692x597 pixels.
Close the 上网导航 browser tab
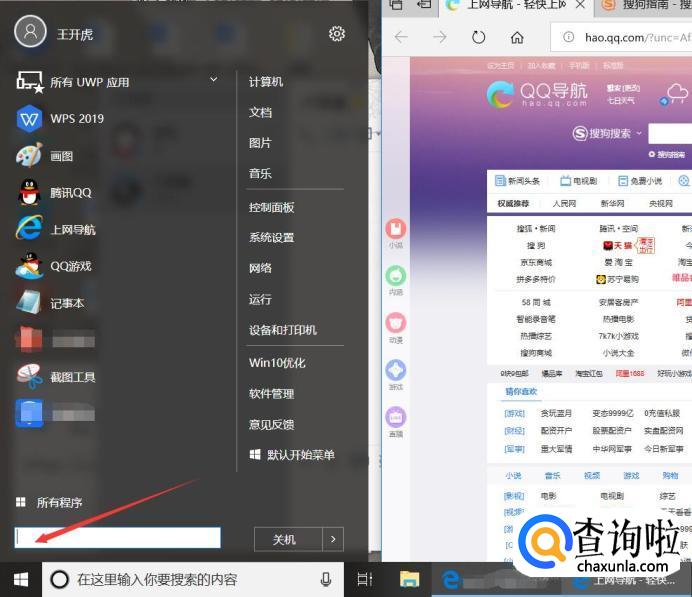581,5
